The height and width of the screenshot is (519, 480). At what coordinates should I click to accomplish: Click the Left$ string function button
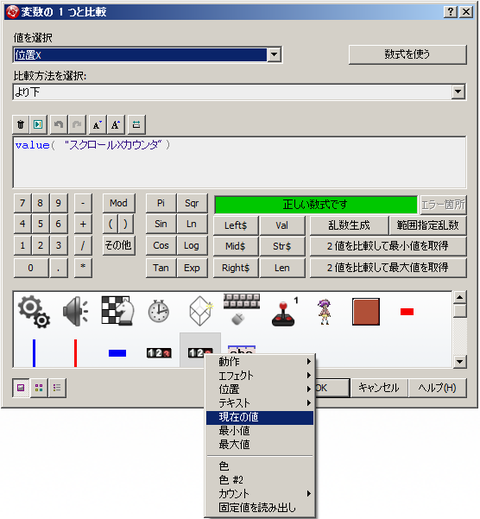[236, 226]
